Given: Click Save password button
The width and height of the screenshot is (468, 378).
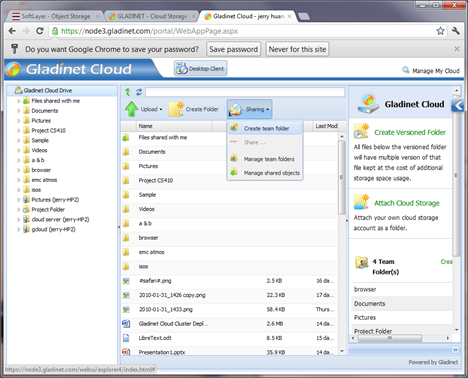Looking at the screenshot, I should click(233, 49).
